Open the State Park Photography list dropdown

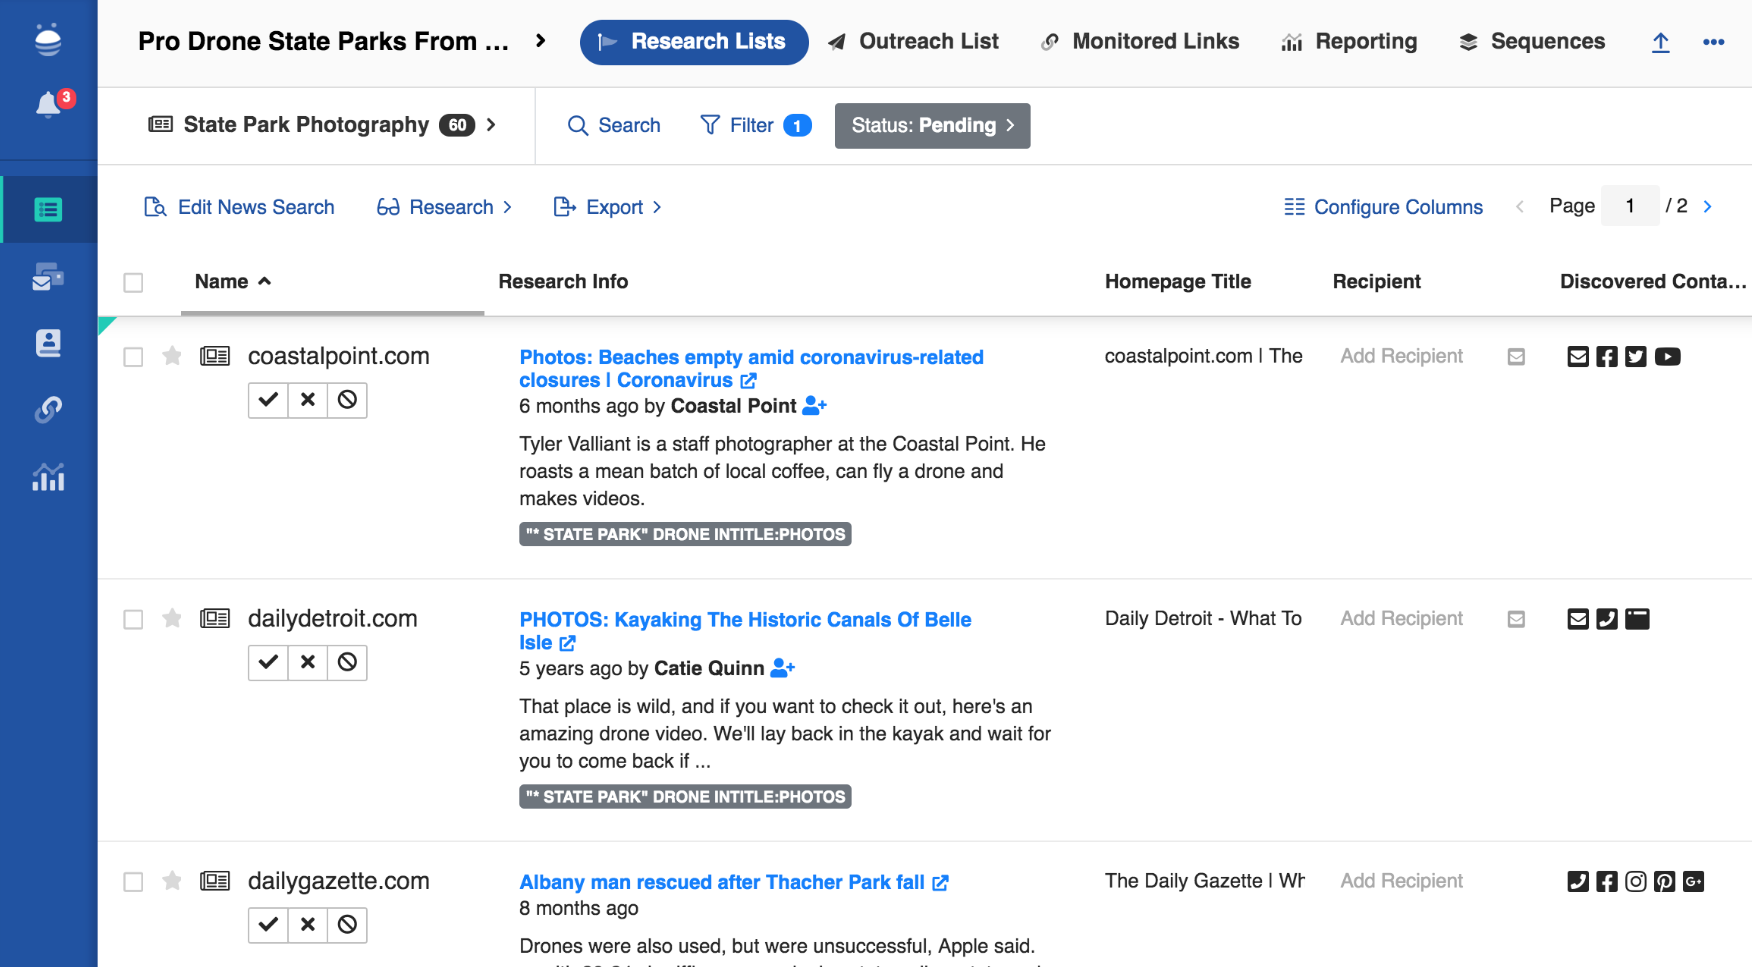[x=322, y=125]
